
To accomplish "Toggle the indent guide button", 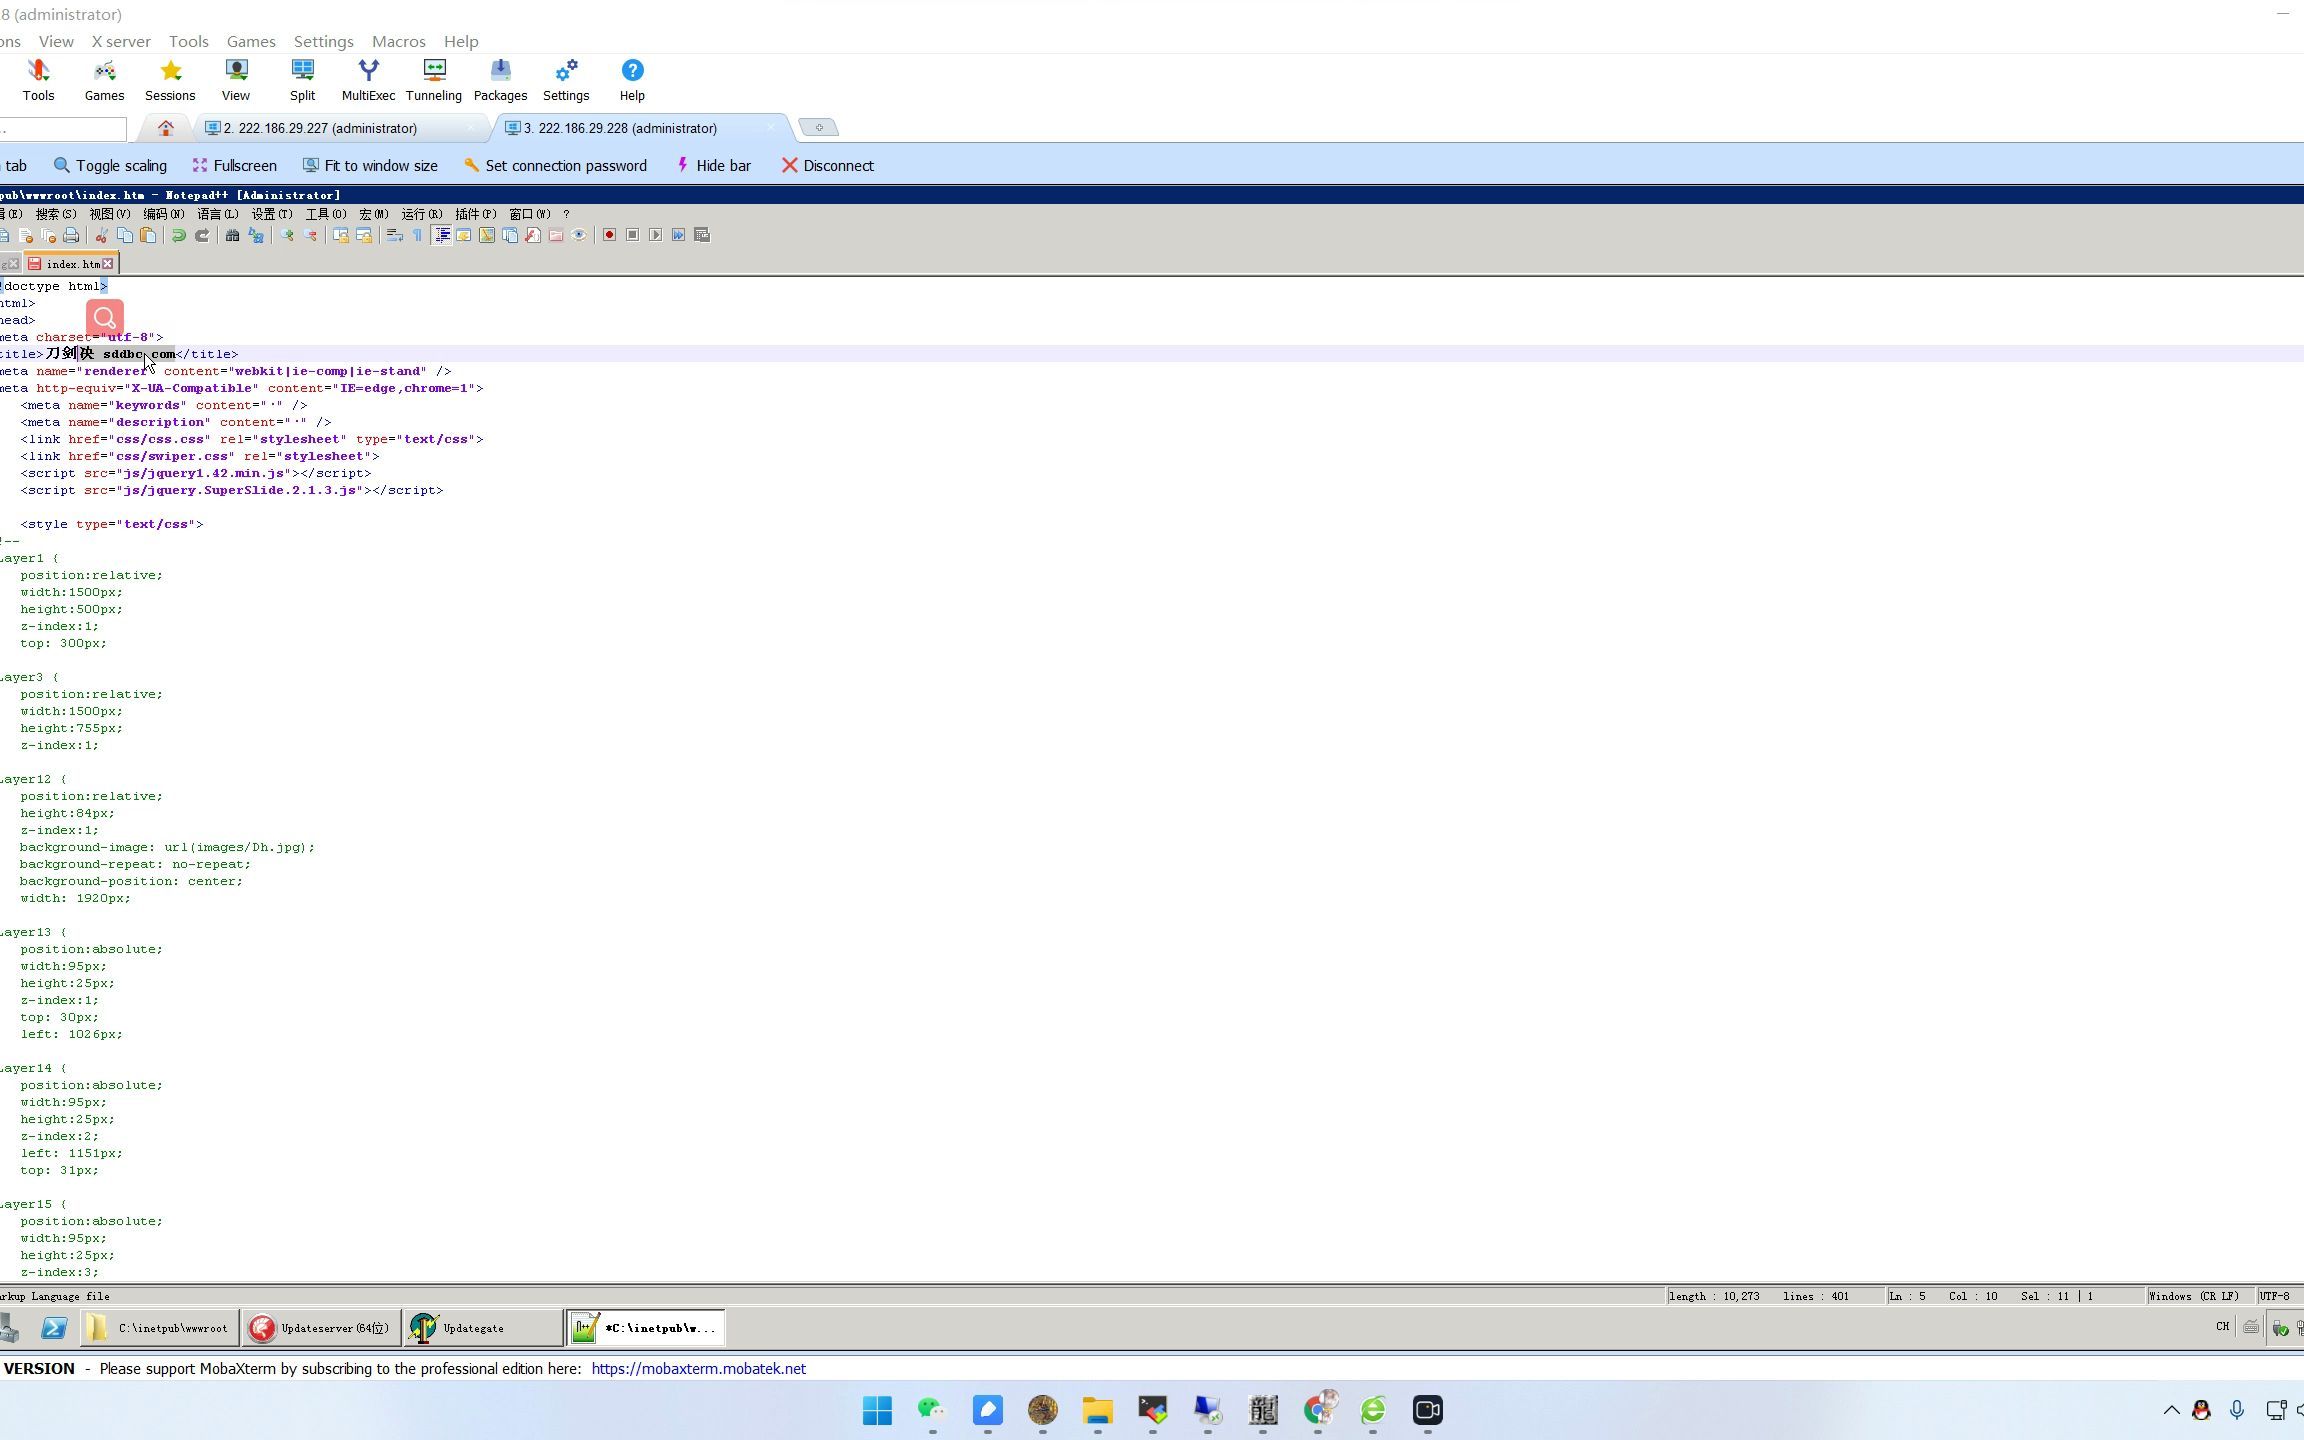I will pos(441,236).
